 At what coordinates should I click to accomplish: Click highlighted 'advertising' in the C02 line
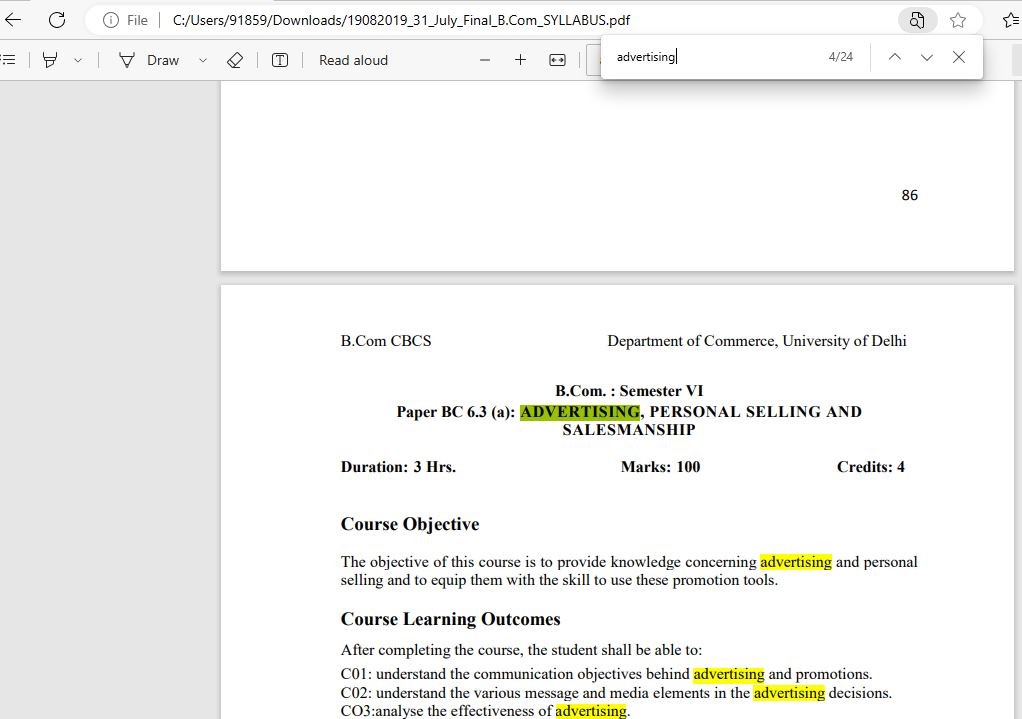pos(789,693)
